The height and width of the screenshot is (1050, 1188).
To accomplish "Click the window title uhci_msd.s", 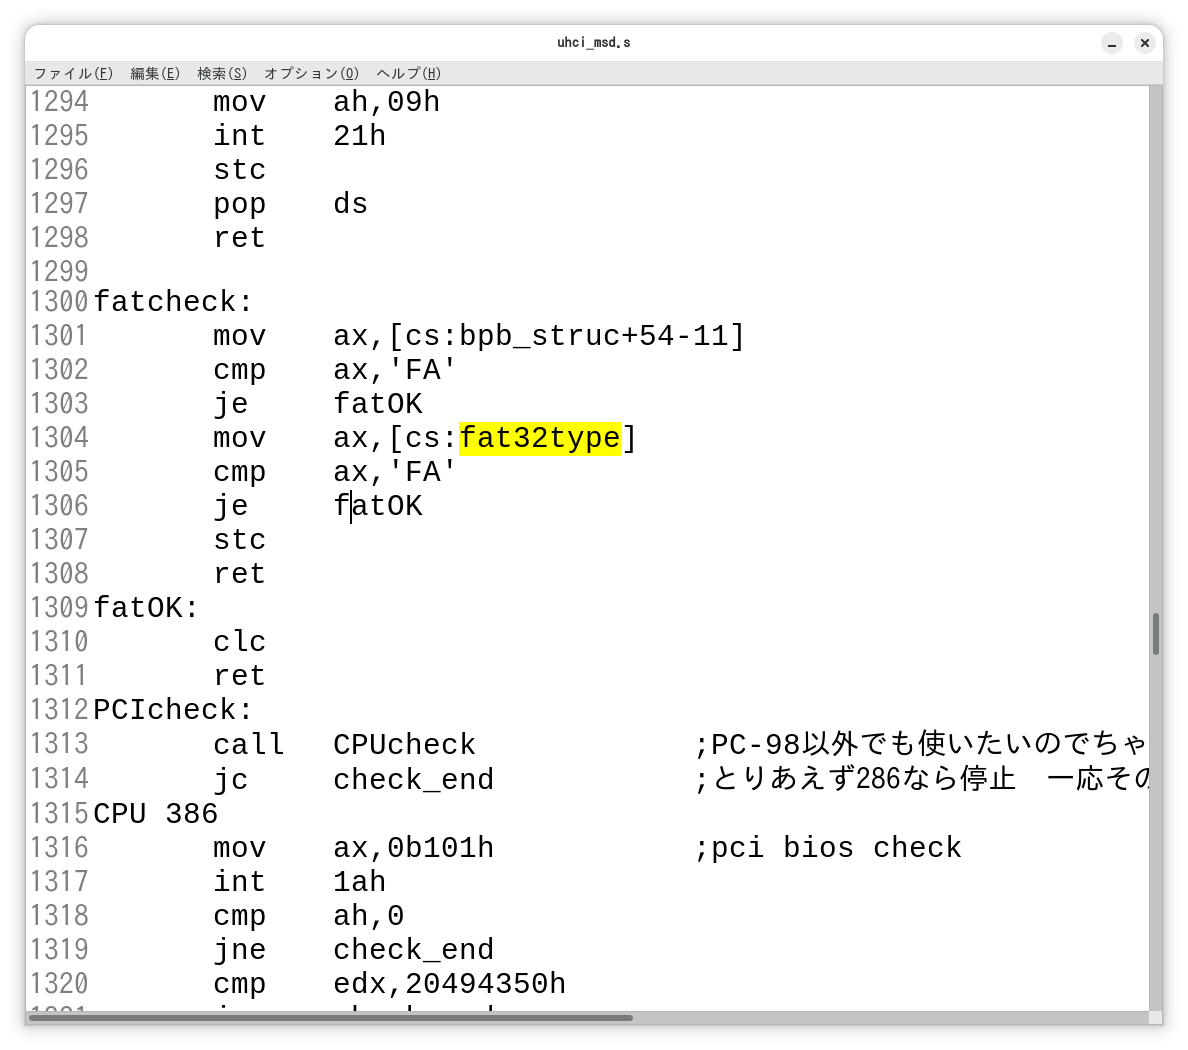I will coord(593,43).
